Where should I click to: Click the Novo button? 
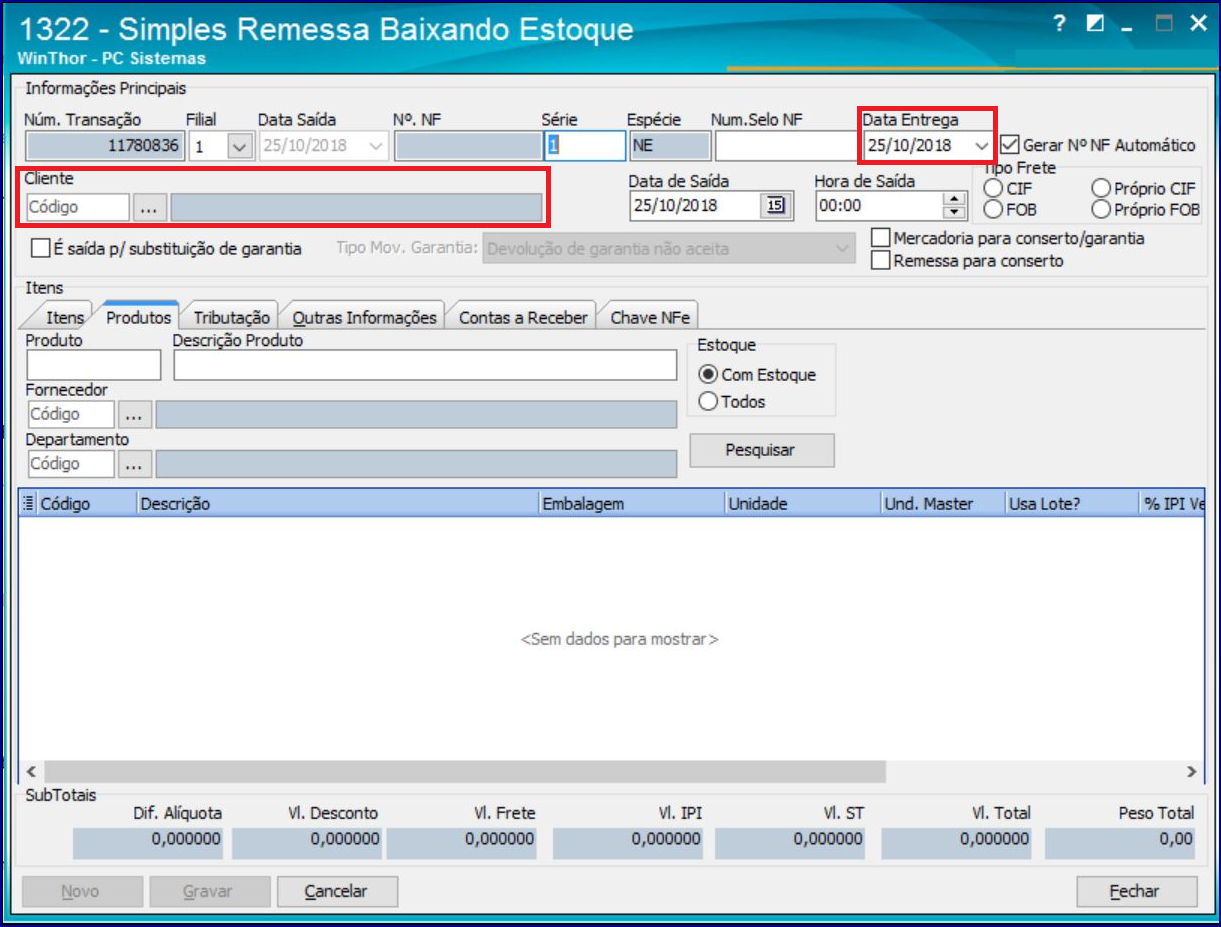(82, 891)
